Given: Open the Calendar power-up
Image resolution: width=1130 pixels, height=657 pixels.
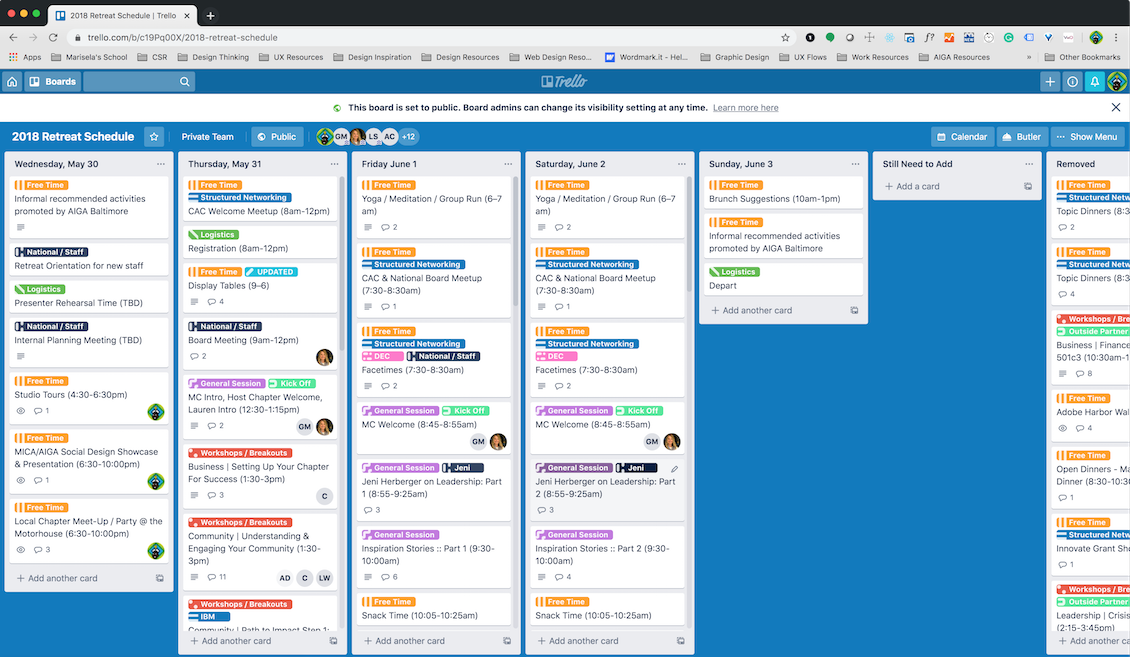Looking at the screenshot, I should tap(962, 137).
